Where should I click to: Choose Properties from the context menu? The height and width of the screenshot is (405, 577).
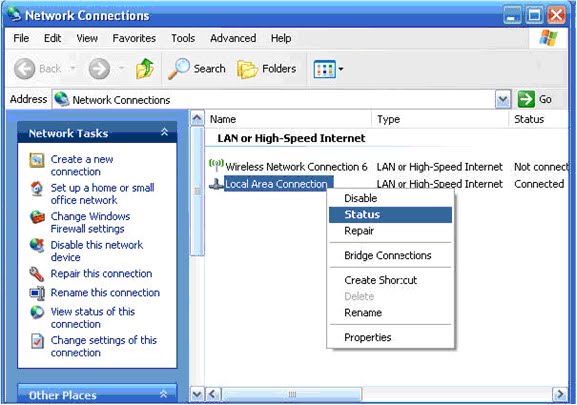coord(390,337)
